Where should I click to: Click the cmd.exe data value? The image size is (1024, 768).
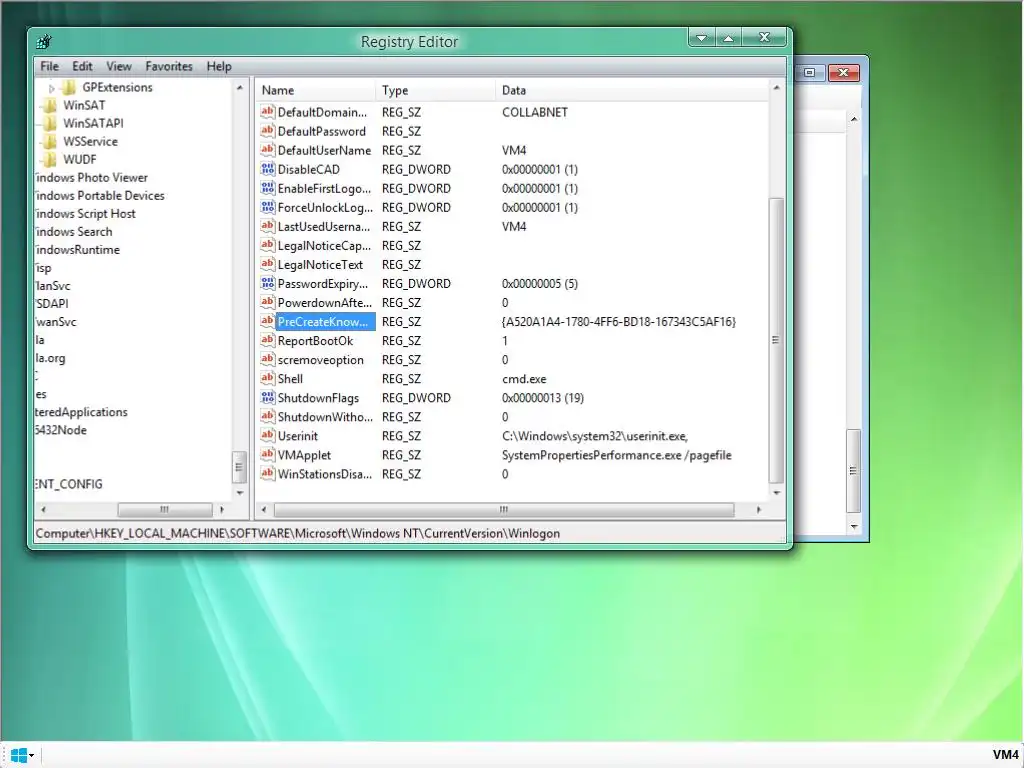(524, 379)
